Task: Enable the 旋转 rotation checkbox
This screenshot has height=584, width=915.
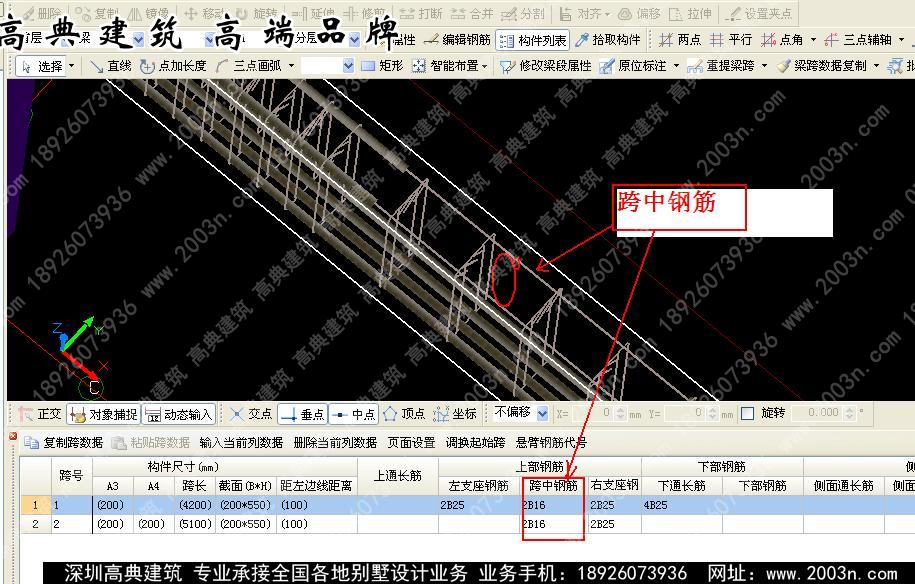Action: pos(748,413)
